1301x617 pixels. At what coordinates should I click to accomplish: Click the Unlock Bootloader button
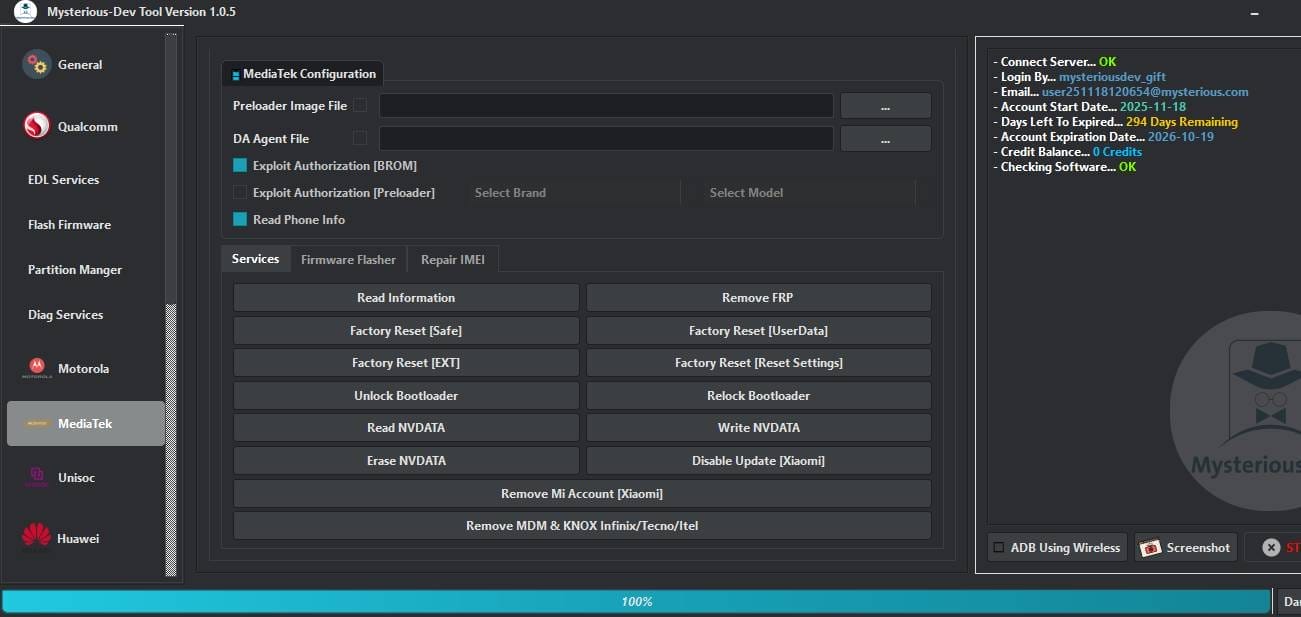[x=405, y=395]
